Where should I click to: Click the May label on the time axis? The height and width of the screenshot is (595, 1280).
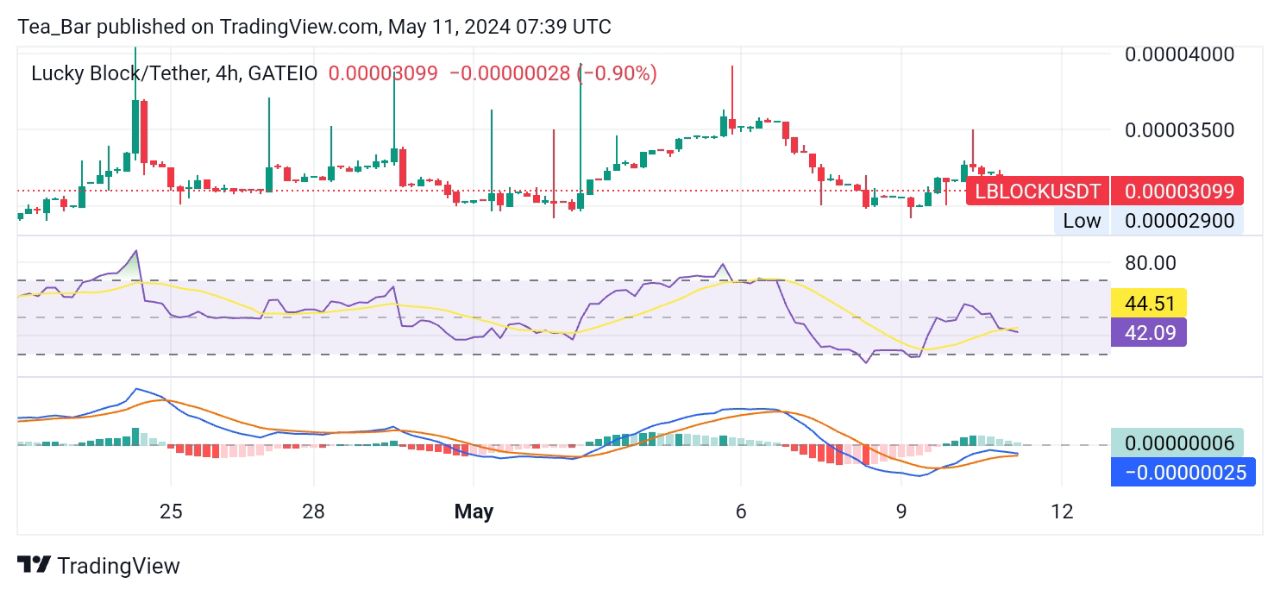tap(473, 512)
